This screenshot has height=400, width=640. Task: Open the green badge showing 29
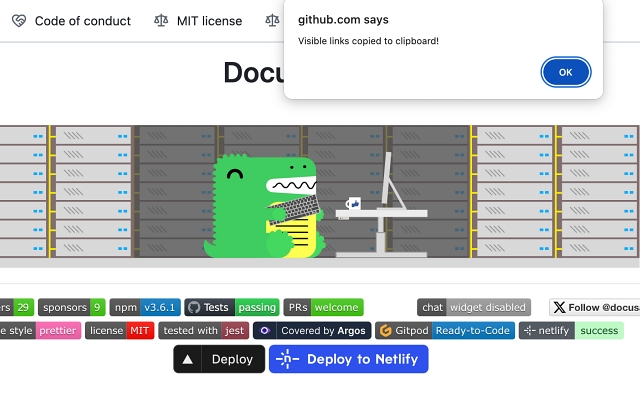(x=17, y=307)
